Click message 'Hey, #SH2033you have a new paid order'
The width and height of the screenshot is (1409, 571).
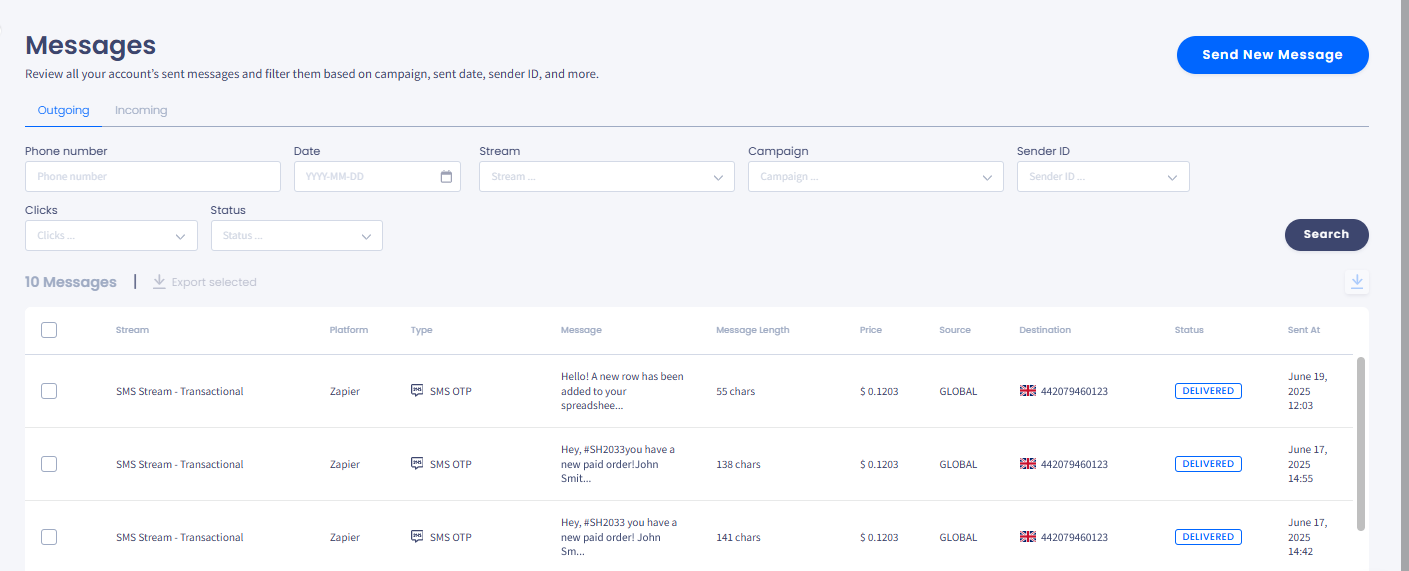coord(618,464)
